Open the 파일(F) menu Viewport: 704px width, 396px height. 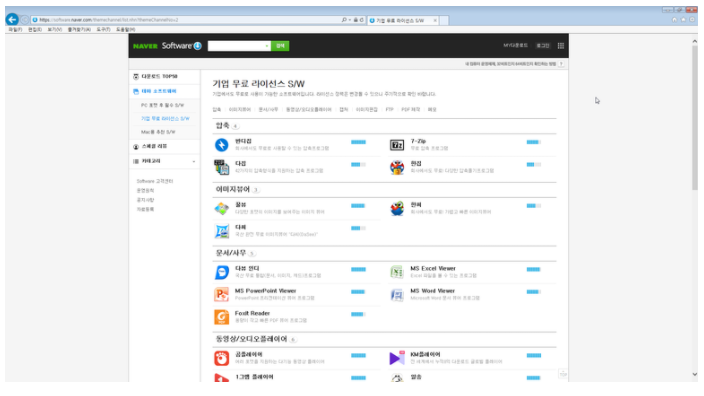(x=15, y=30)
